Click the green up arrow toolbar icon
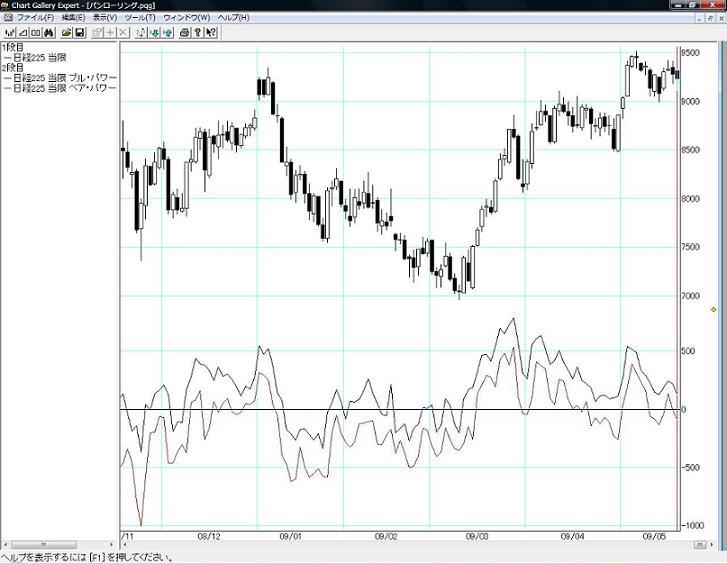The image size is (727, 563). pyautogui.click(x=167, y=33)
